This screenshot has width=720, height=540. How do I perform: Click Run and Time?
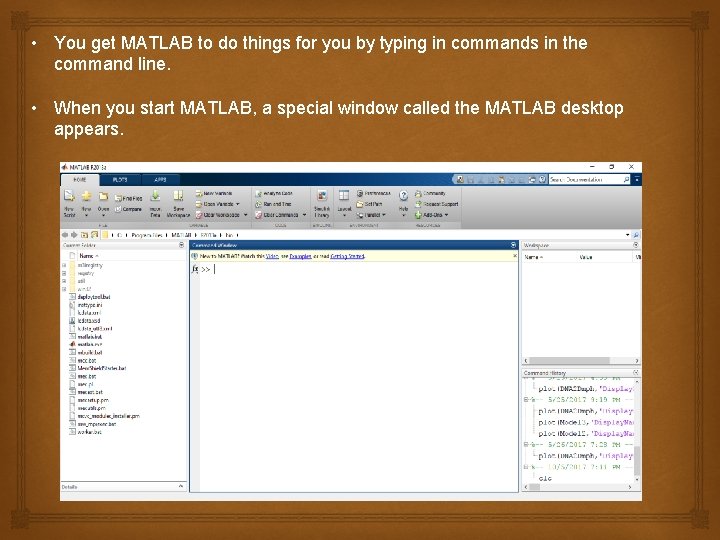273,204
